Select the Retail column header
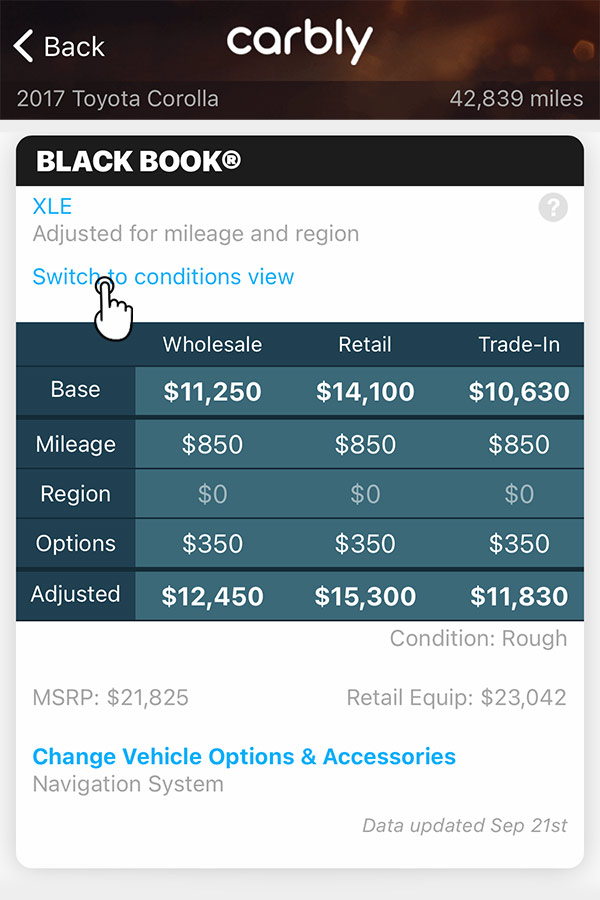The height and width of the screenshot is (900, 600). (x=364, y=344)
